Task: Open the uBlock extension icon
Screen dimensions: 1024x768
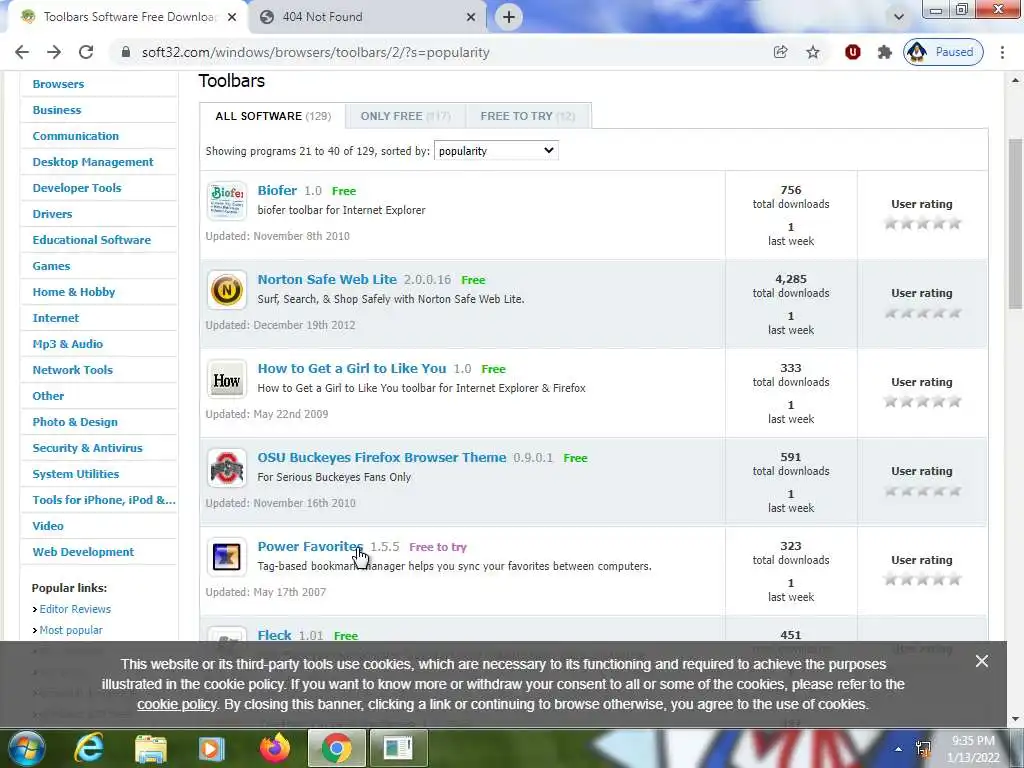Action: click(852, 52)
